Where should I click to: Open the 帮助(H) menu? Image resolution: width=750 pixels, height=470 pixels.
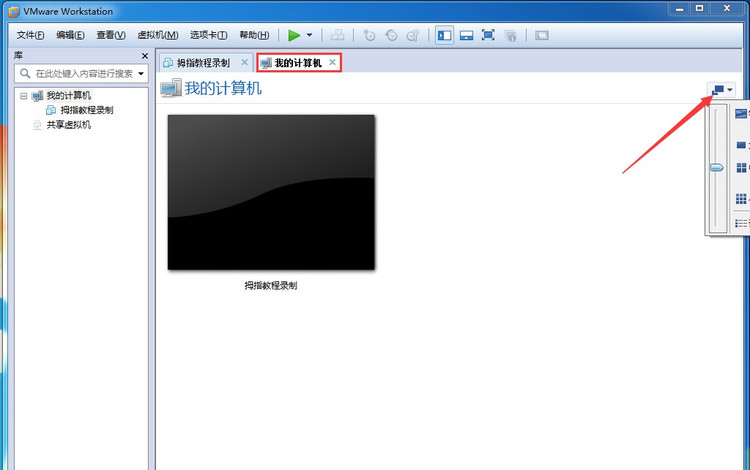pyautogui.click(x=254, y=35)
